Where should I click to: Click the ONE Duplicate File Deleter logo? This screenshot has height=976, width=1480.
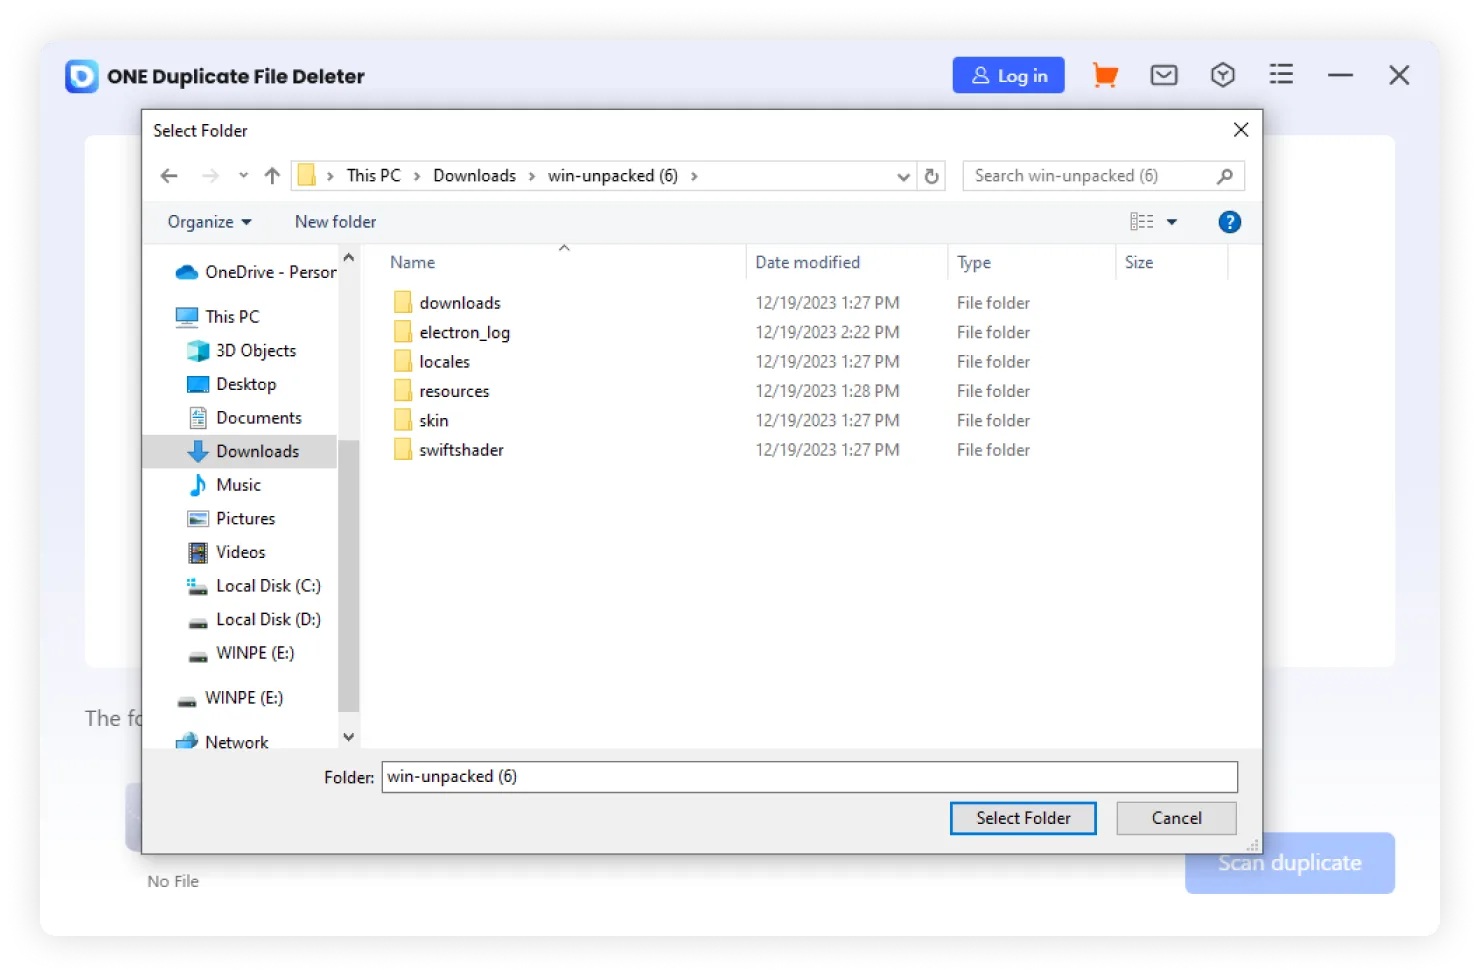pos(82,76)
